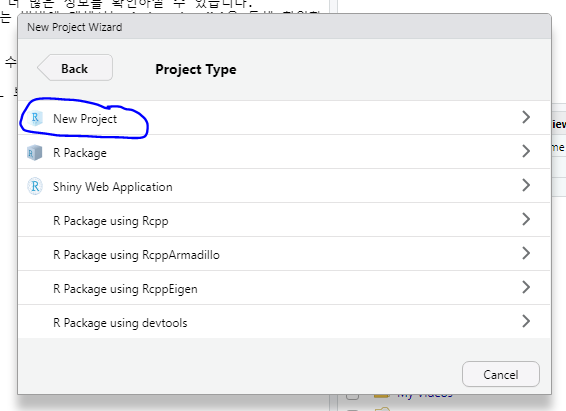Choose R Package using RcppEigen
The height and width of the screenshot is (411, 566).
click(125, 289)
